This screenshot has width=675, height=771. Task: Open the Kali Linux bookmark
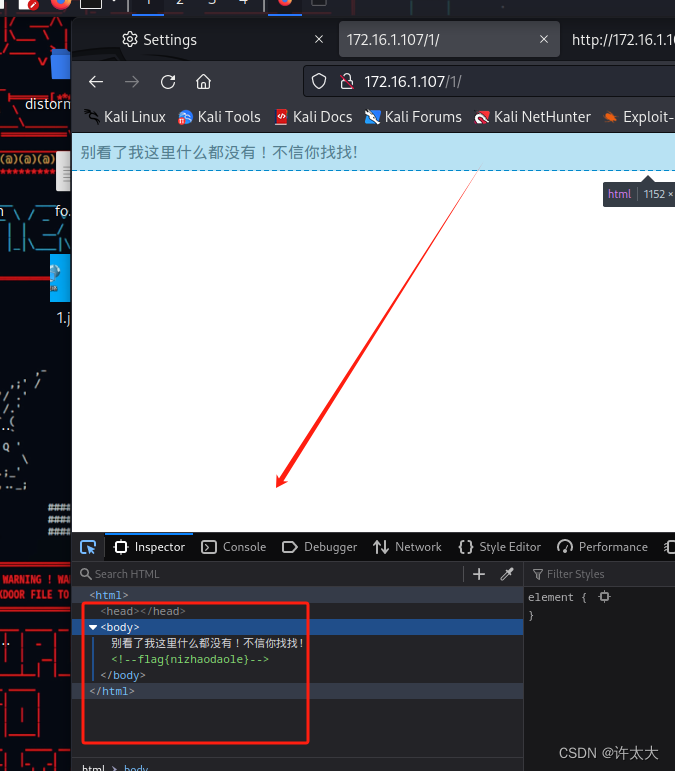coord(125,117)
